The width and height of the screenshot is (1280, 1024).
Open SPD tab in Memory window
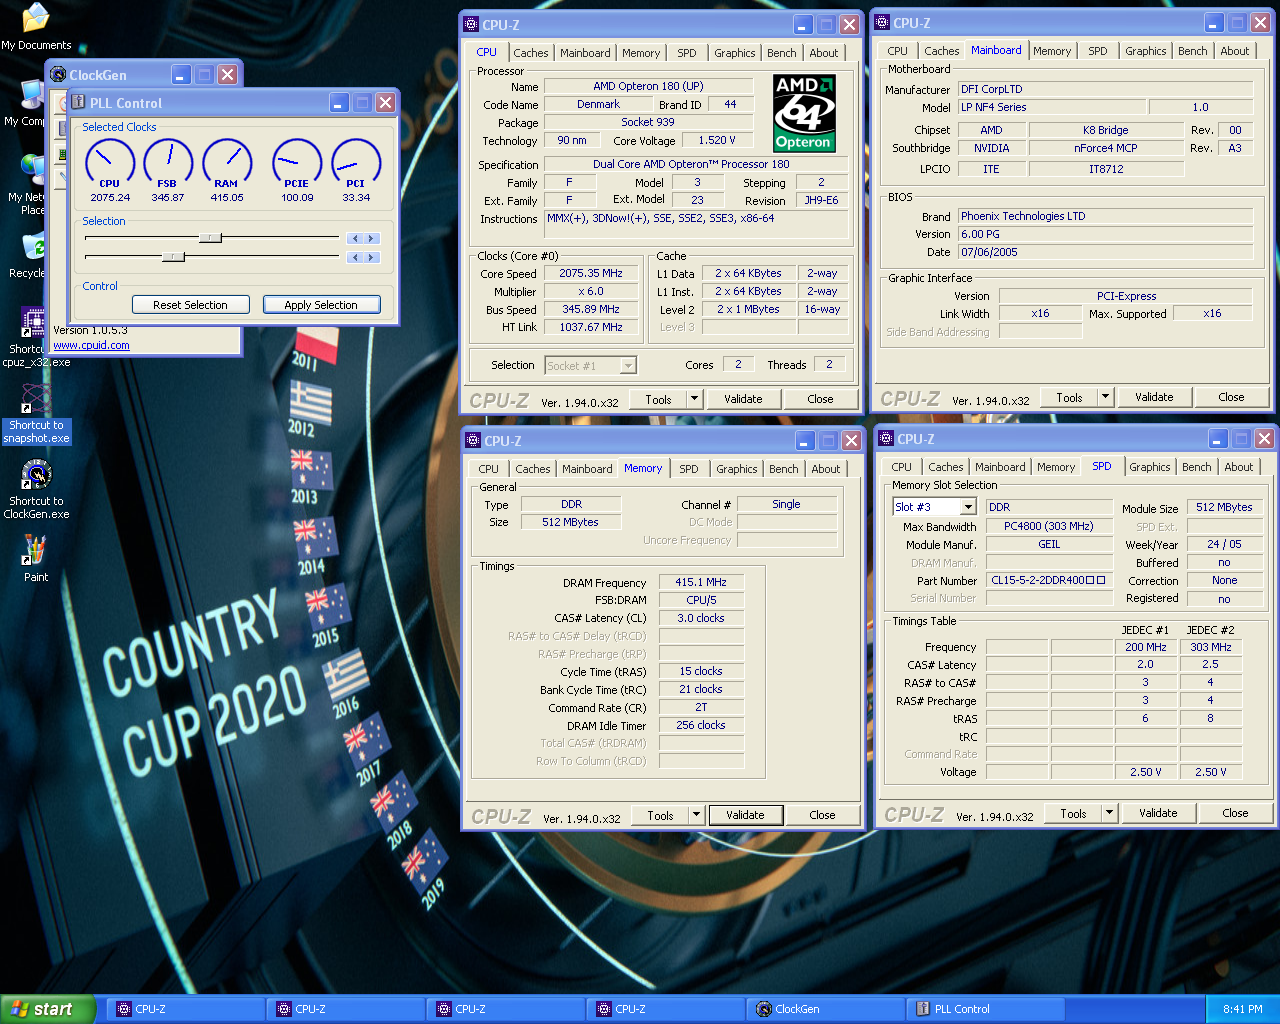689,469
